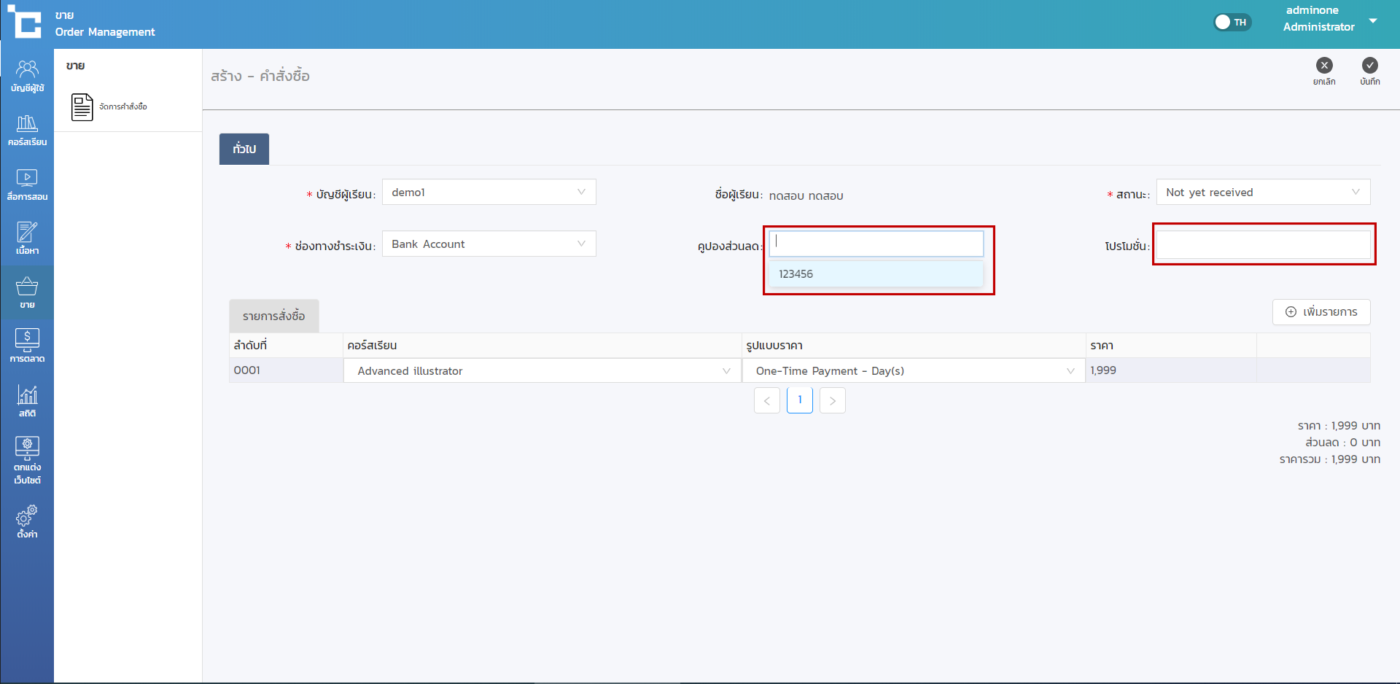
Task: Expand the Bank Account payment channel dropdown
Action: (488, 244)
